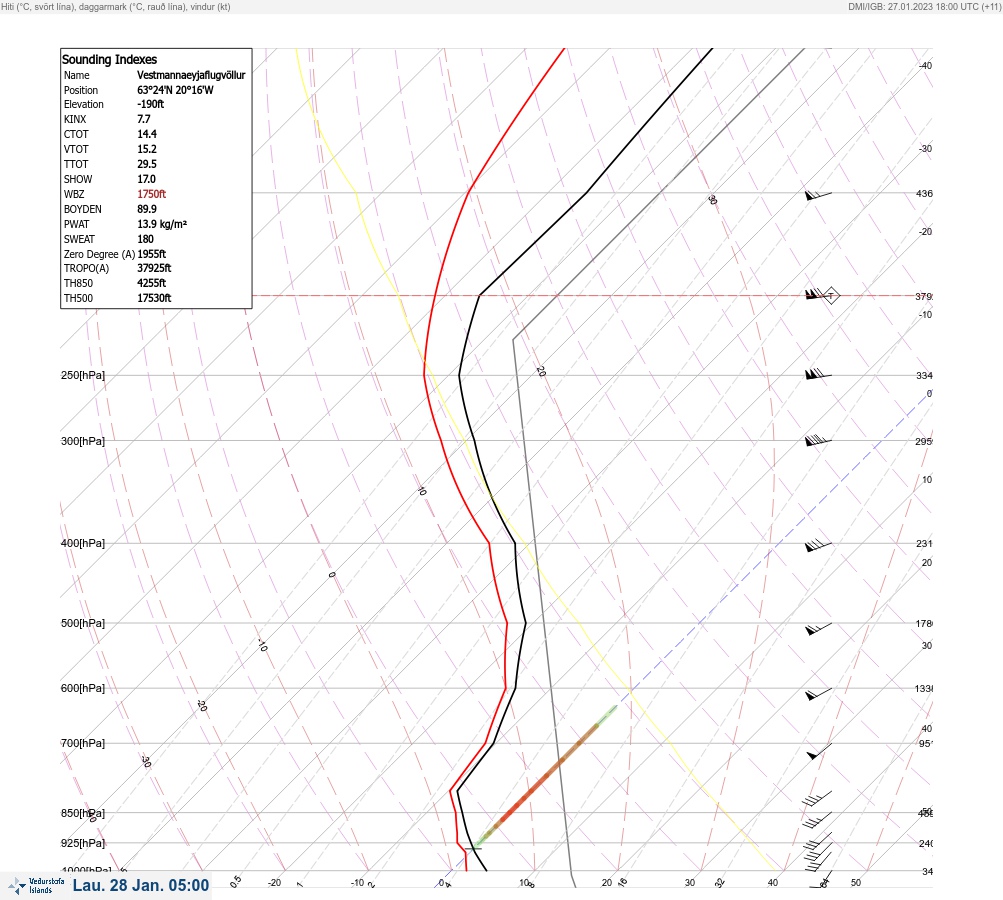Click the wind barb at 300 hPa
The width and height of the screenshot is (1003, 900).
point(818,440)
